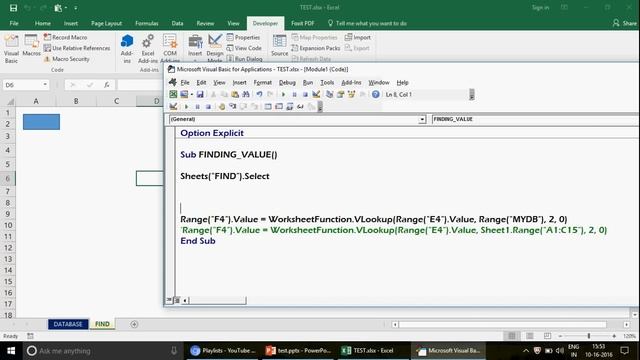Screen dimensions: 640x360
Task: Open the VBA editor Window menu
Action: click(379, 82)
